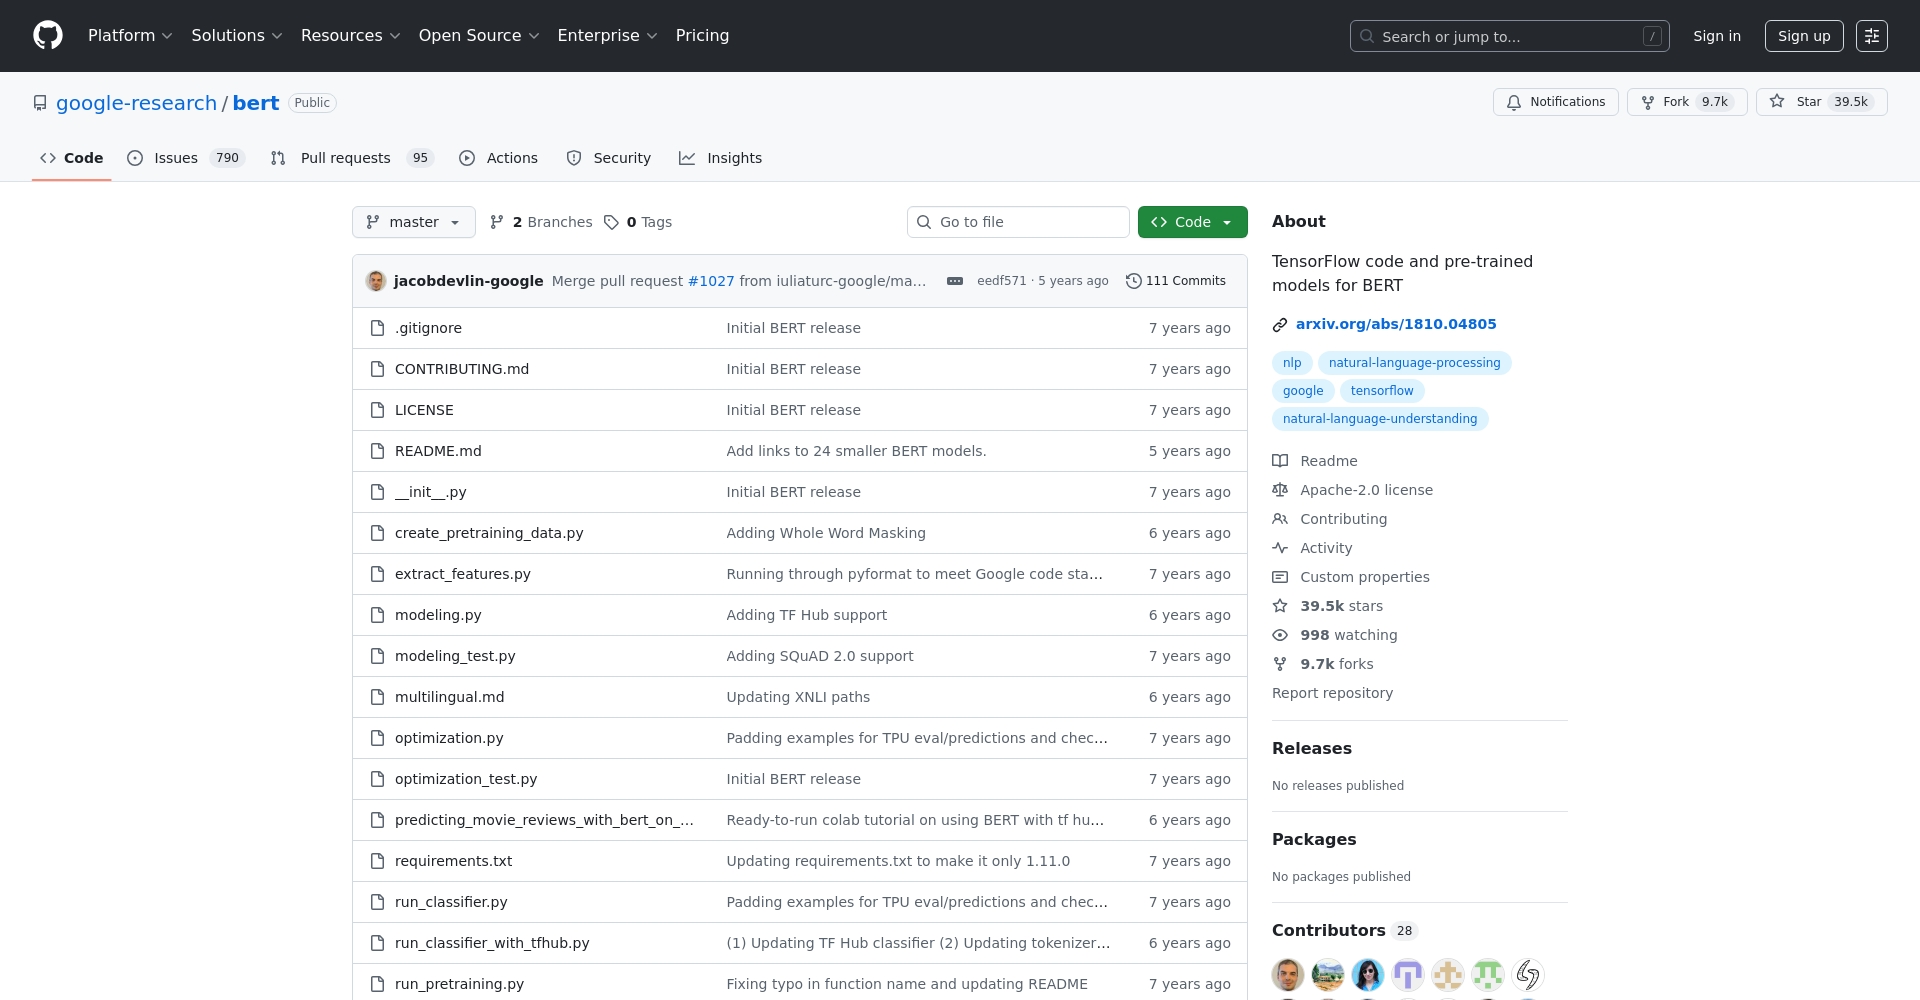1920x1000 pixels.
Task: Switch to Insights tab
Action: pyautogui.click(x=720, y=158)
